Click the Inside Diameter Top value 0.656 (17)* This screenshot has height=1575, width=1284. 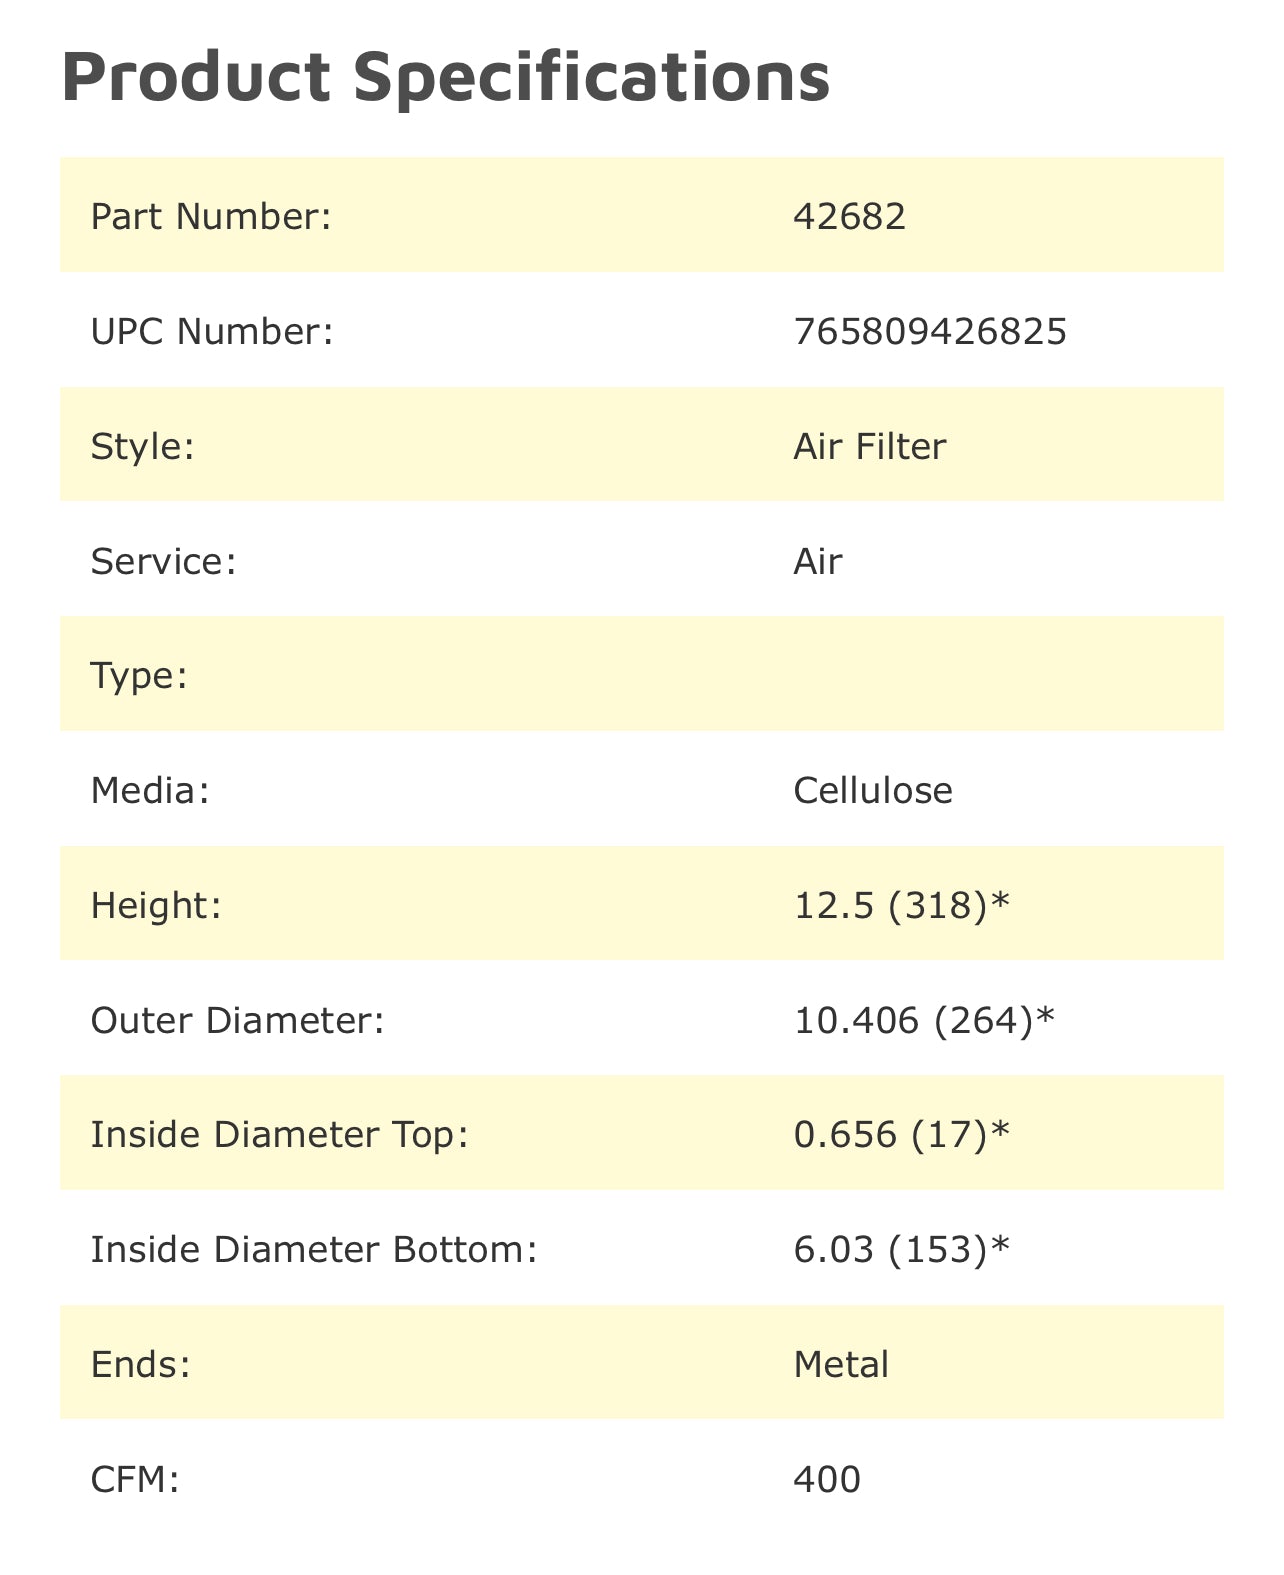click(901, 1135)
